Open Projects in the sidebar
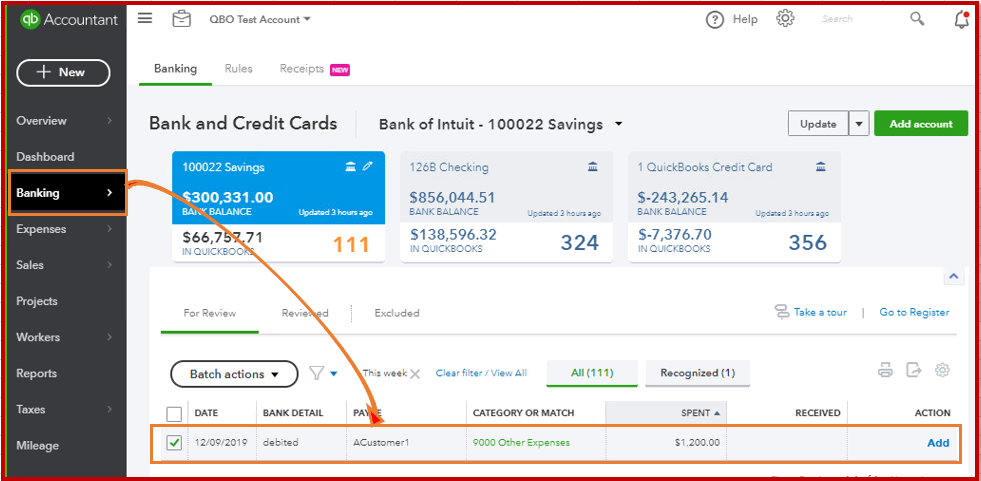981x481 pixels. pos(37,301)
